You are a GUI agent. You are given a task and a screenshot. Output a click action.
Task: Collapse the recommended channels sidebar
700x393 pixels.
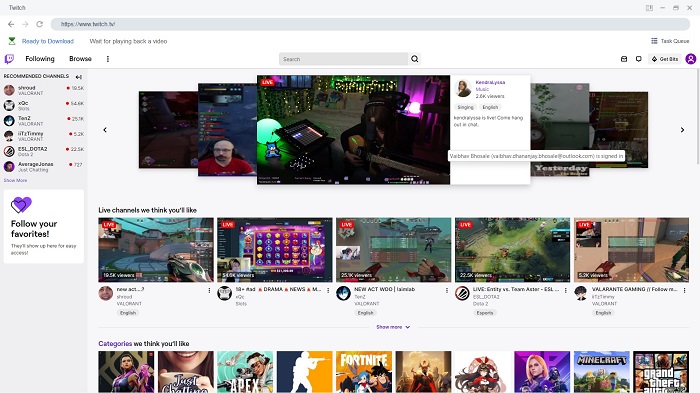pyautogui.click(x=79, y=77)
